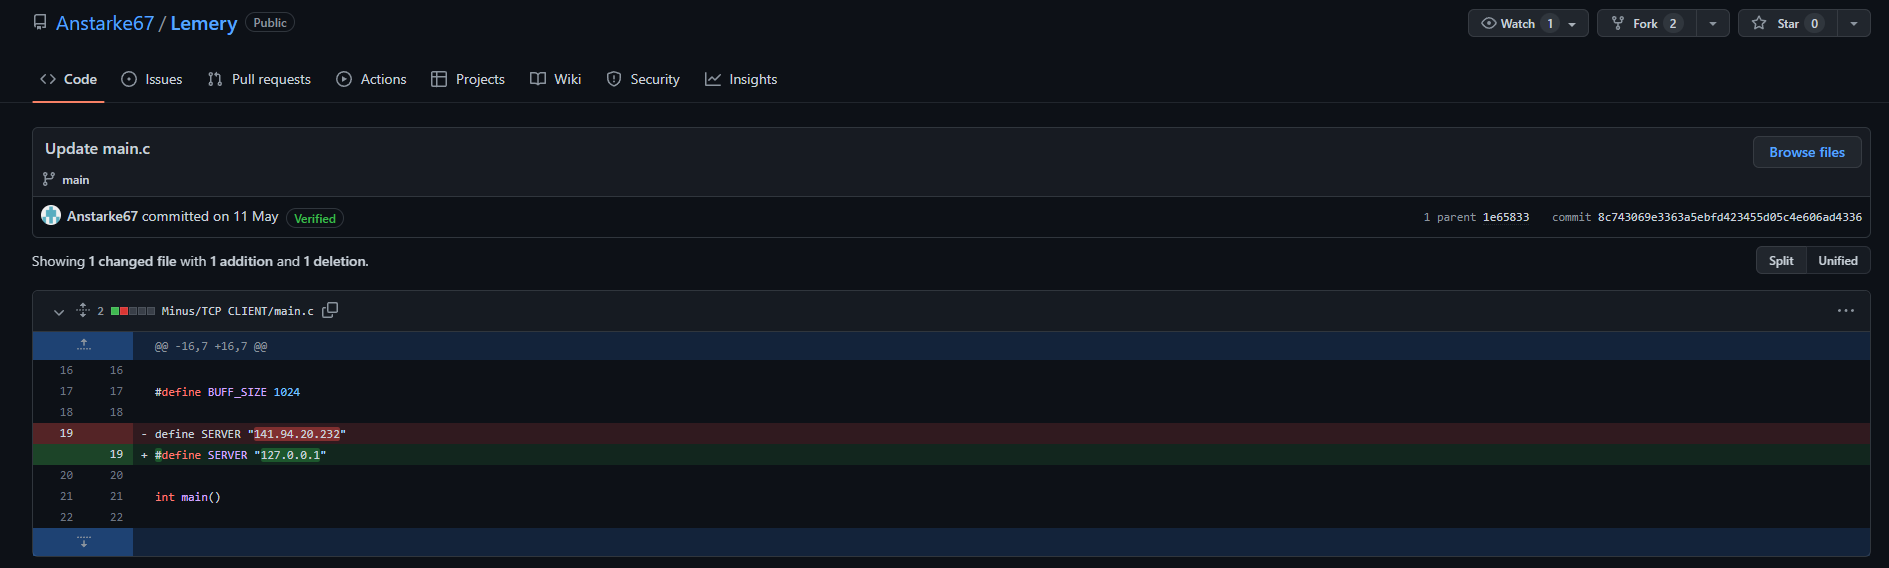Open parent commit 1e65833 link
1889x568 pixels.
click(1505, 217)
